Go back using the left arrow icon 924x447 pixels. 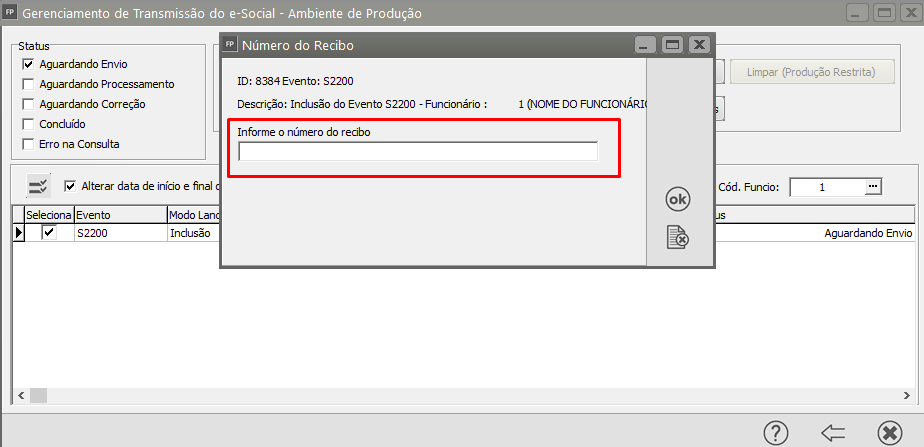833,432
